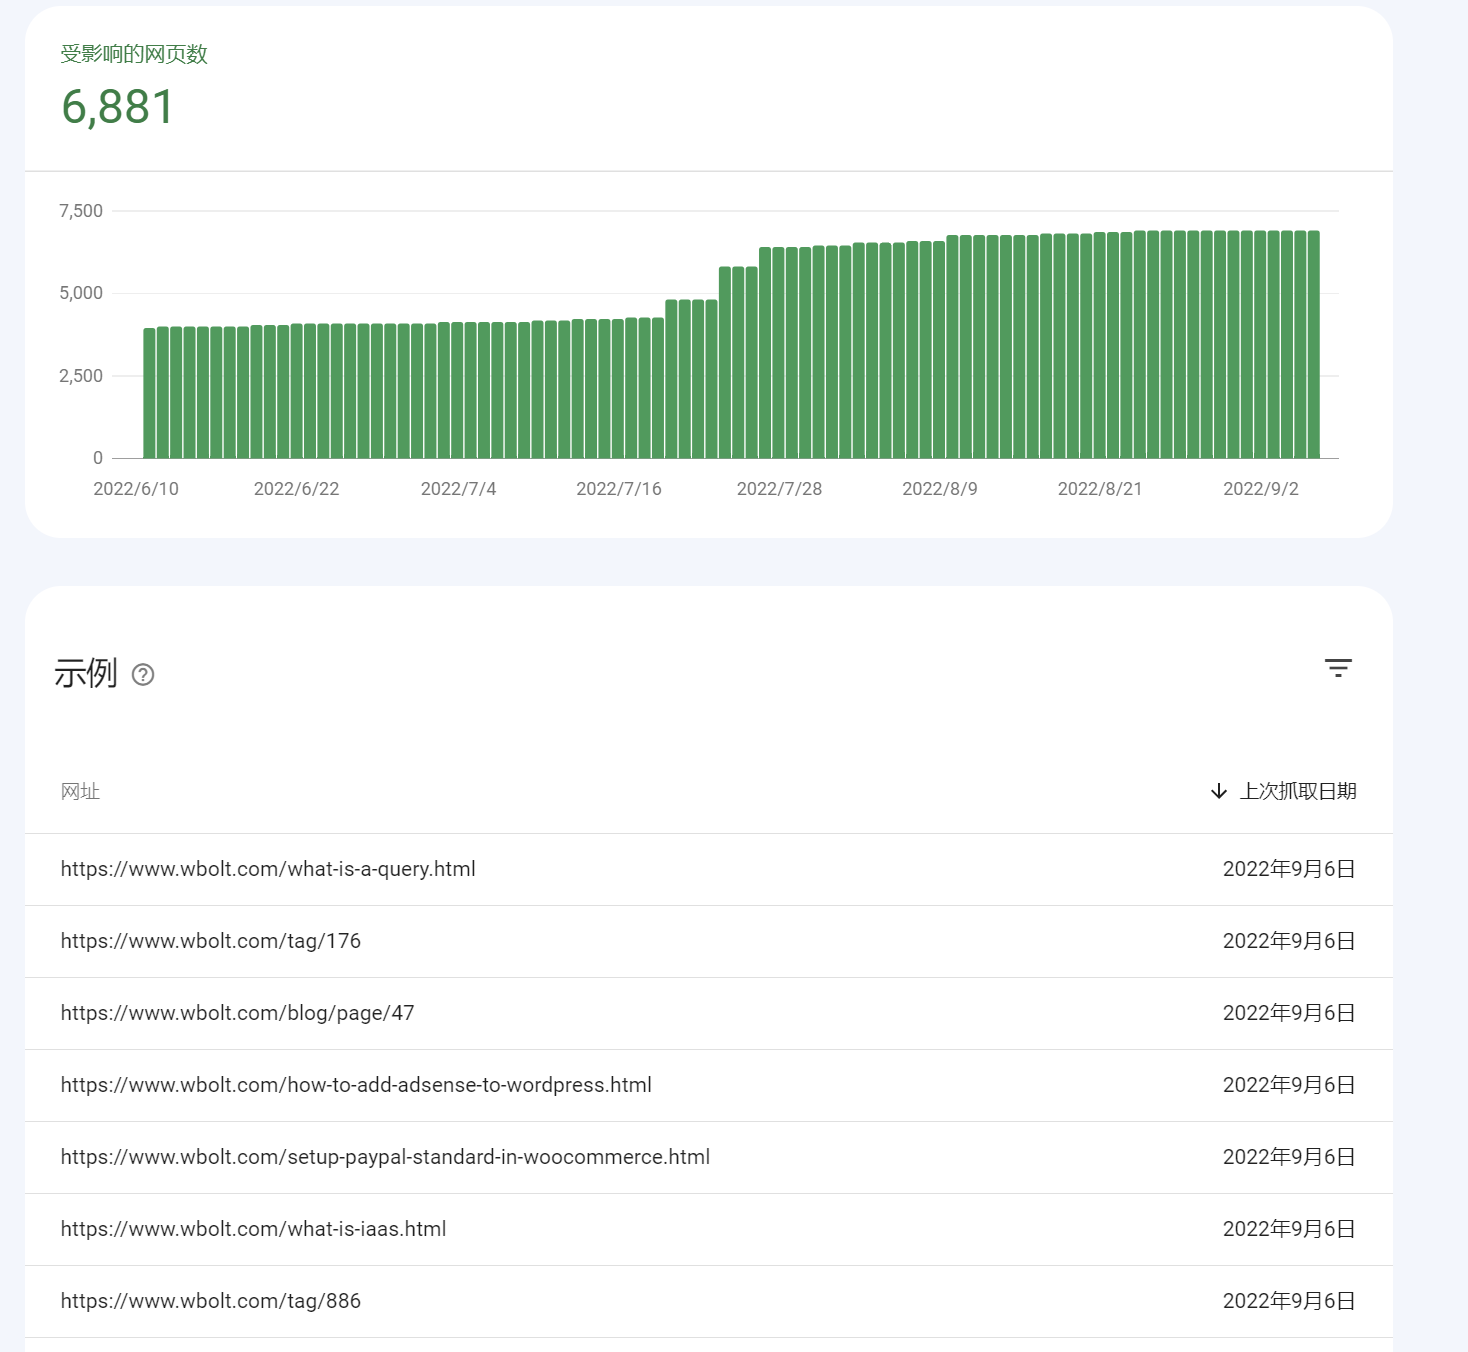The height and width of the screenshot is (1352, 1468).
Task: Click the sort arrow beside 上次抓取日期
Action: point(1218,792)
